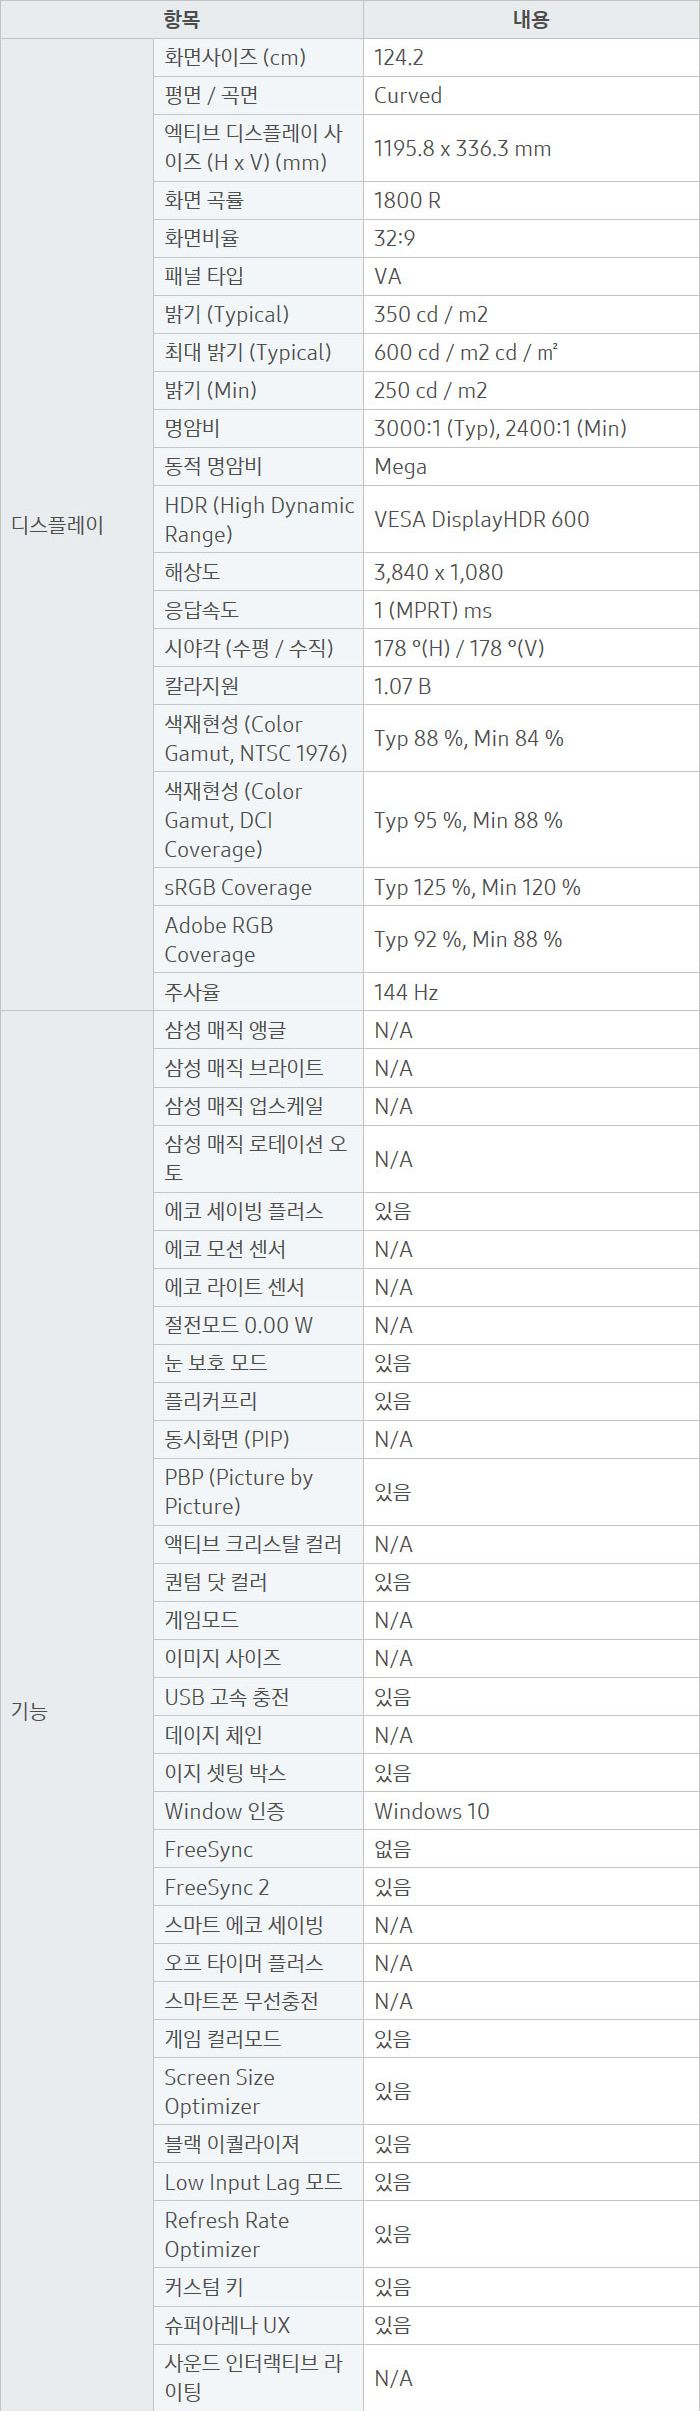This screenshot has width=700, height=2411.
Task: Click the 응답속도 row label
Action: (x=201, y=610)
